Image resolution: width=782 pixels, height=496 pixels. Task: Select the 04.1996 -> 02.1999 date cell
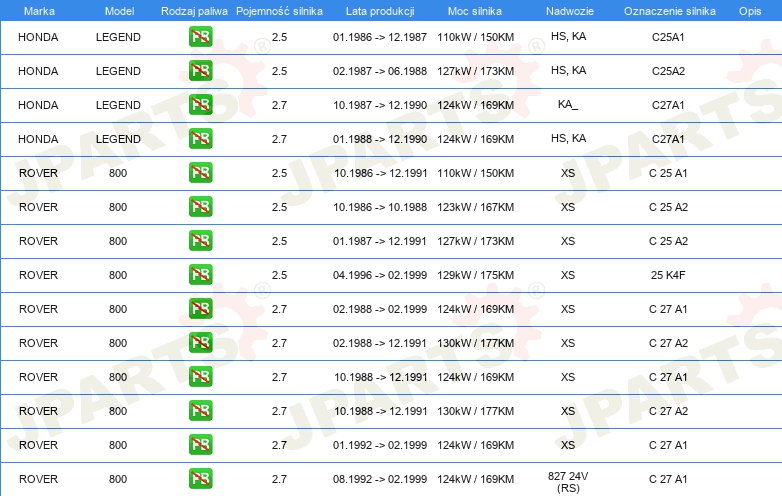coord(380,275)
